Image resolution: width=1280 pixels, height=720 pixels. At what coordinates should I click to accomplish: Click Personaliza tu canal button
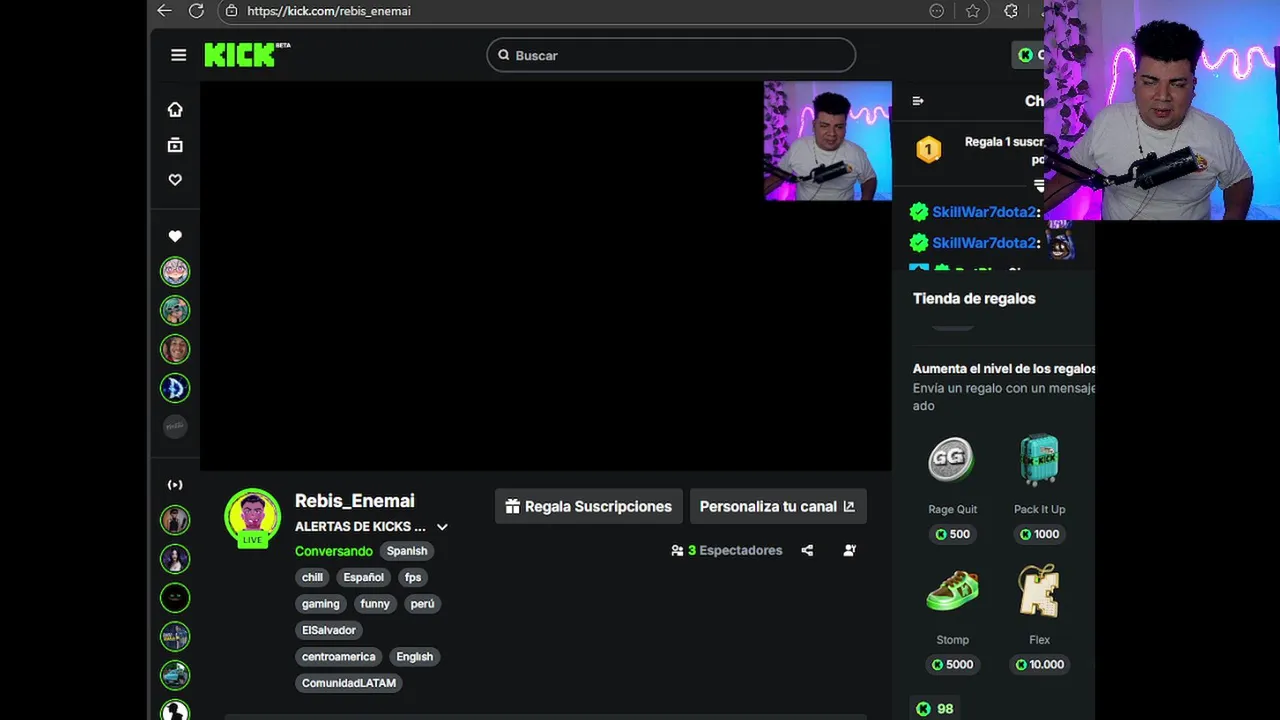(777, 506)
